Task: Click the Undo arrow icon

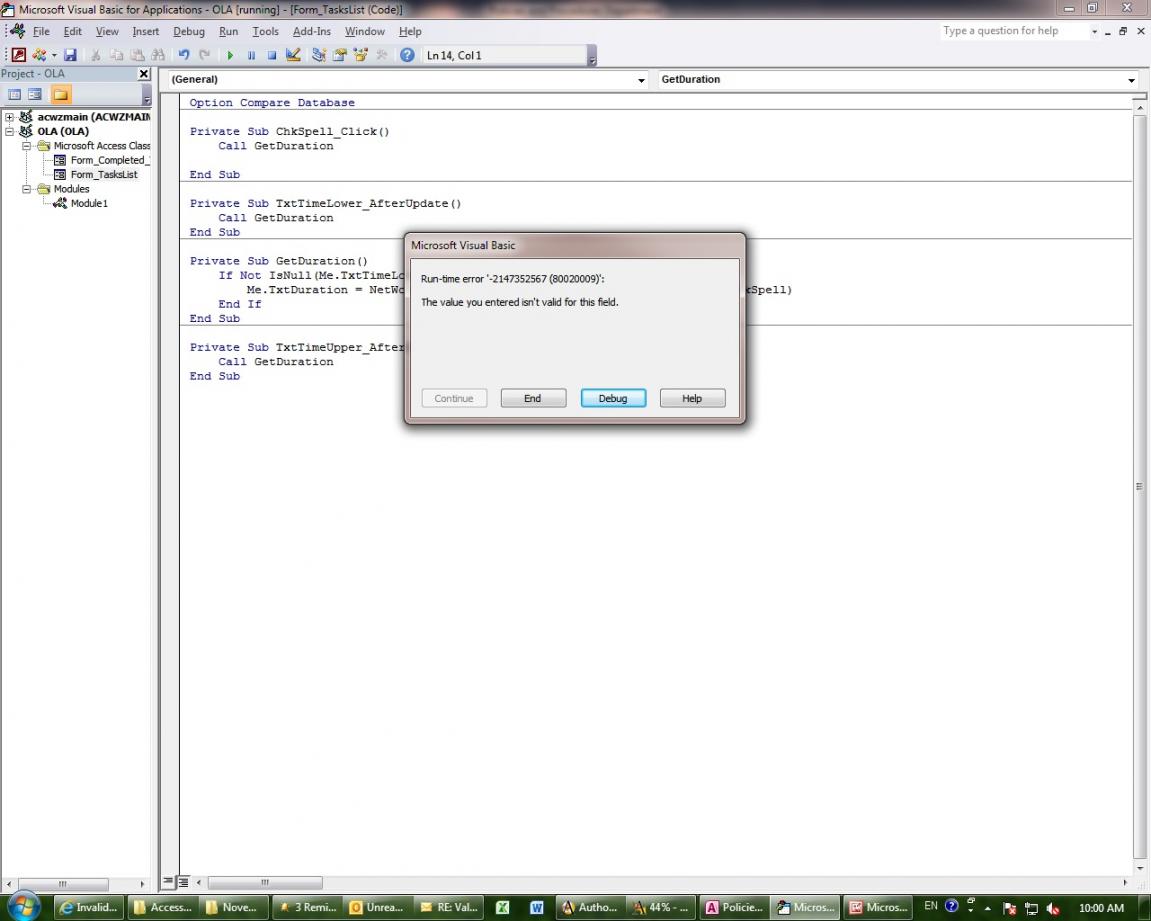Action: point(184,55)
